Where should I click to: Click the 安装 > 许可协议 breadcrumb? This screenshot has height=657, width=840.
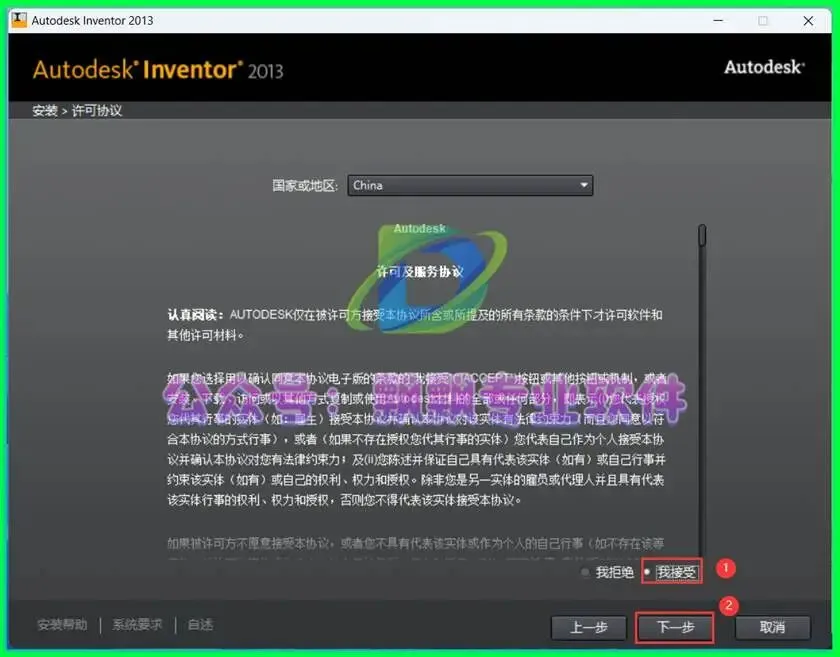coord(77,110)
